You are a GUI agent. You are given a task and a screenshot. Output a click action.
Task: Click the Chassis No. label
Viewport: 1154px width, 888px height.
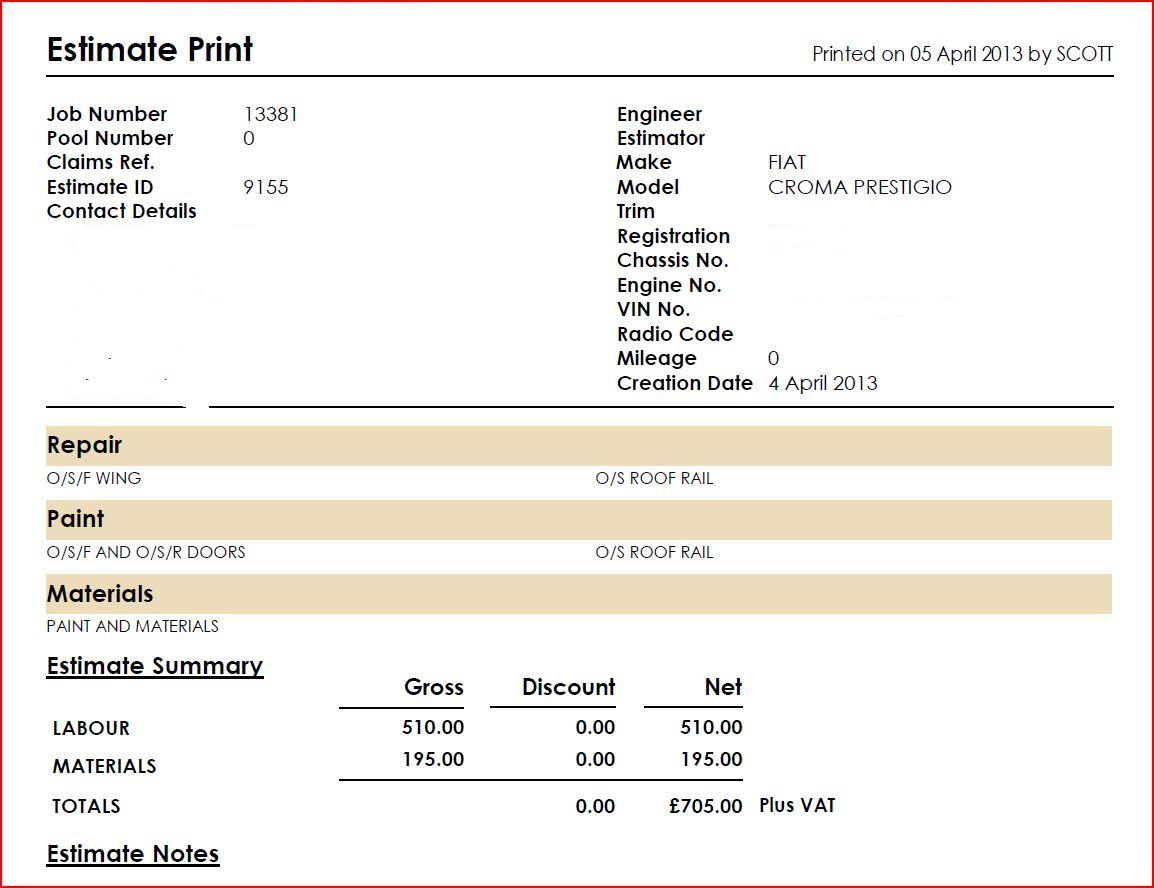point(673,260)
